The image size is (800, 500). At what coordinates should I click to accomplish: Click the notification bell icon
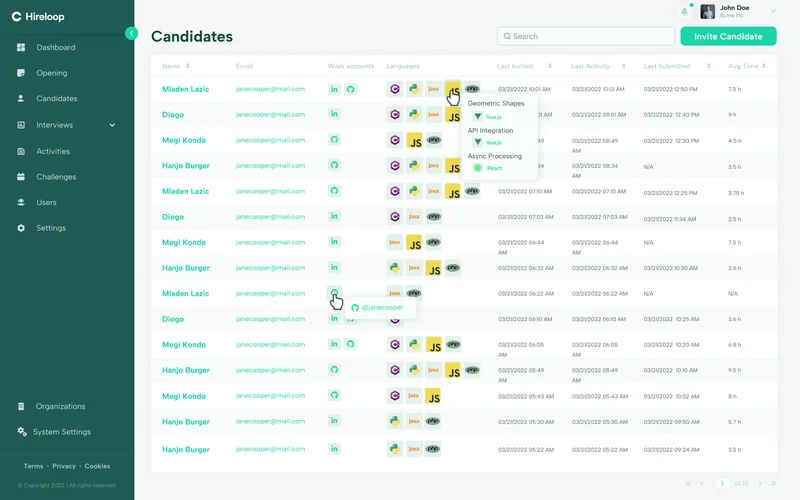pyautogui.click(x=684, y=11)
